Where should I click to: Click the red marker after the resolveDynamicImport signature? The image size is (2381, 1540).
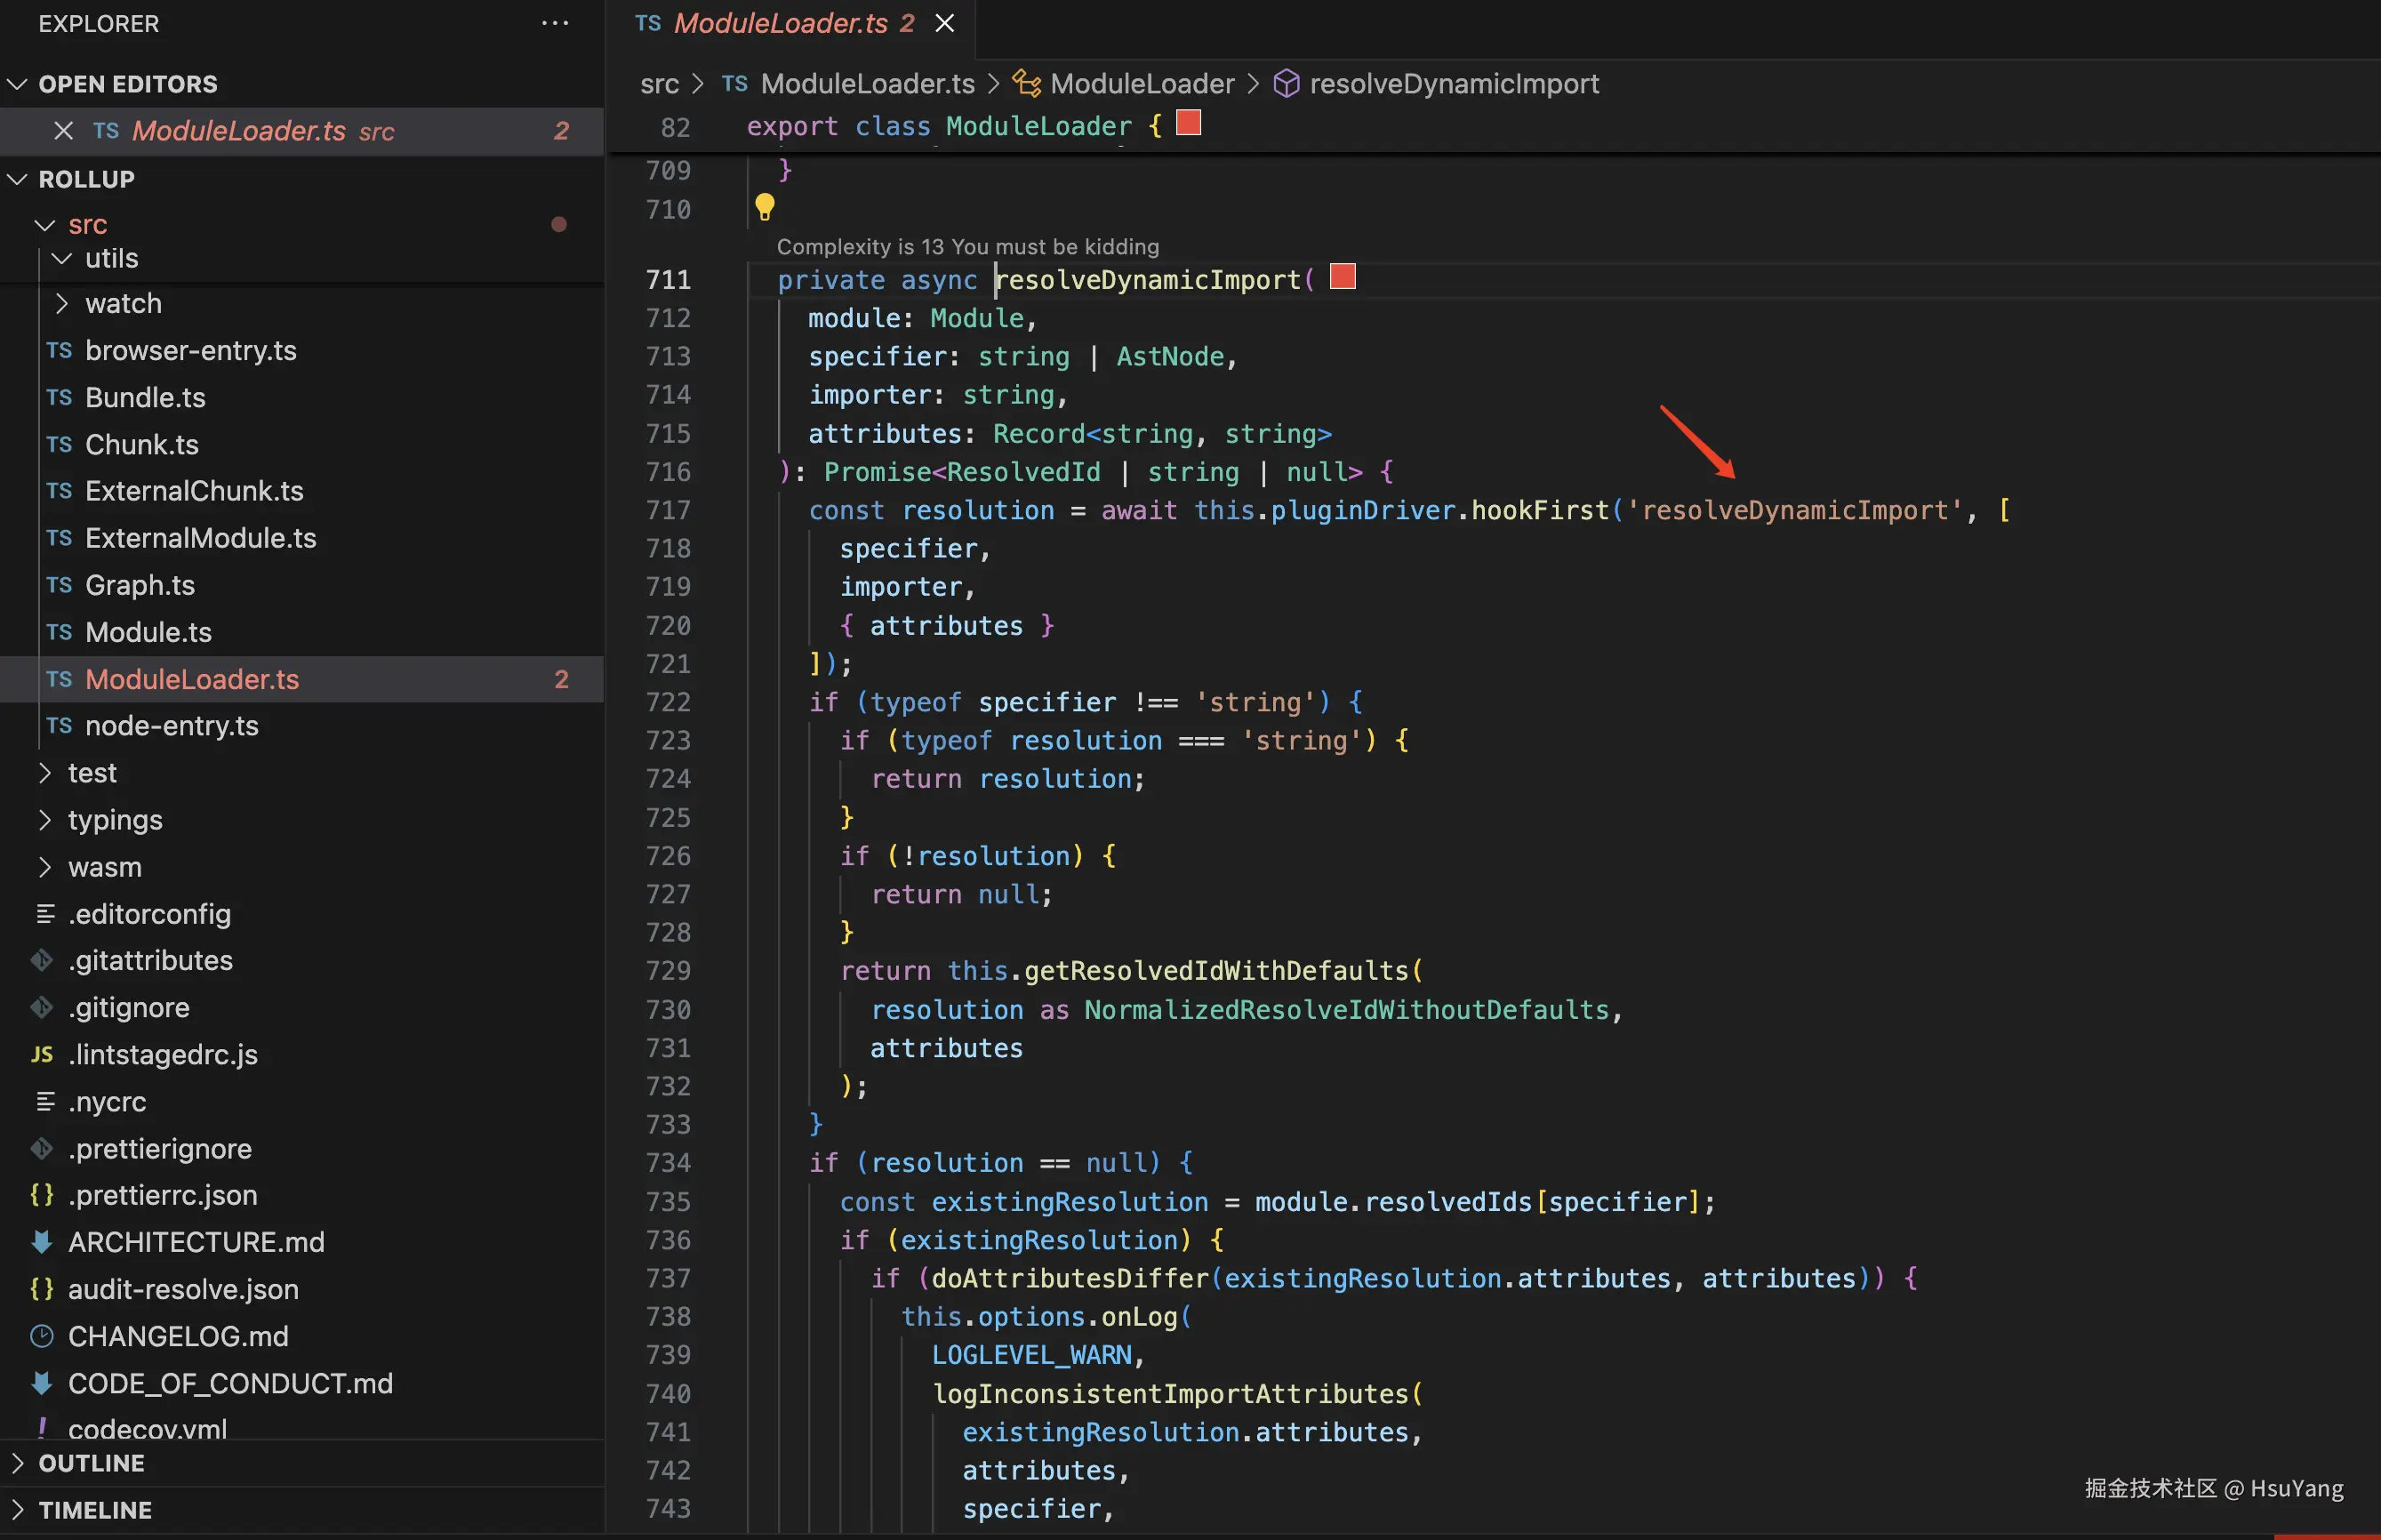1343,277
